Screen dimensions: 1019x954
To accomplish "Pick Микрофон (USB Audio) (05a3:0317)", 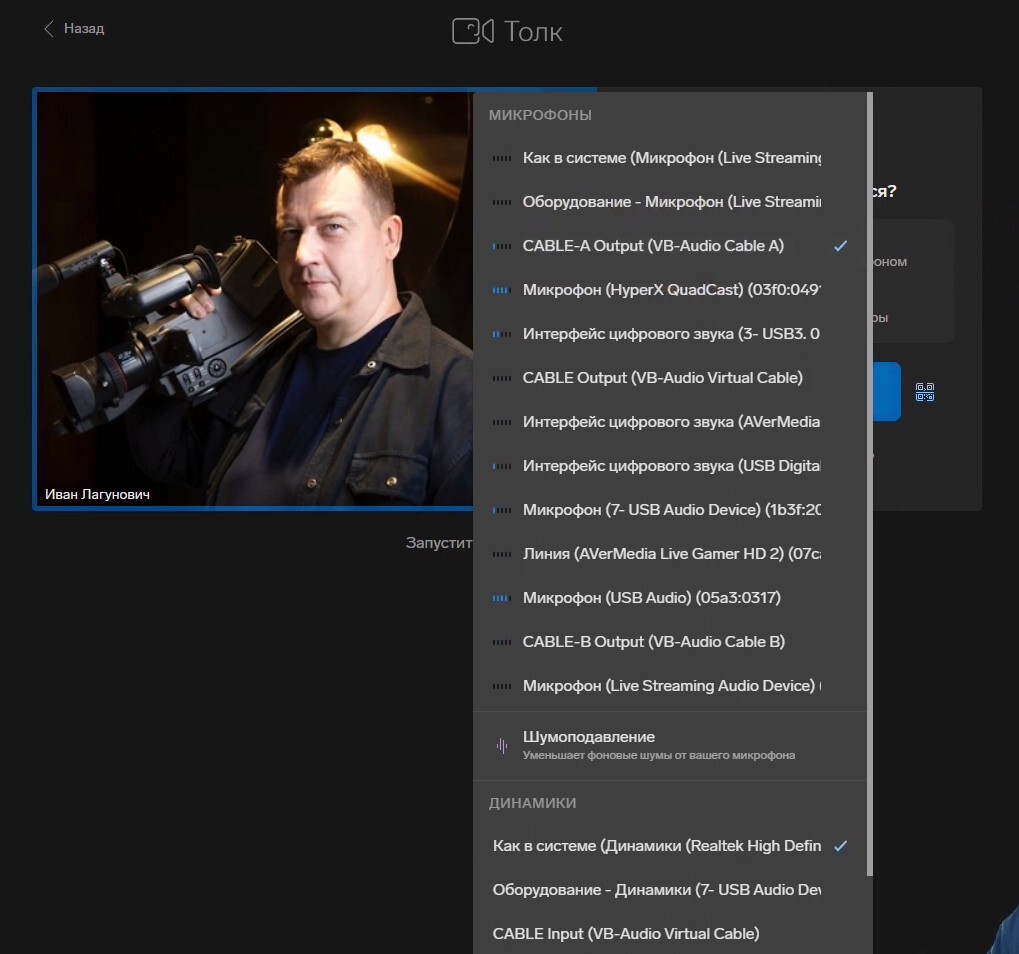I will point(670,598).
